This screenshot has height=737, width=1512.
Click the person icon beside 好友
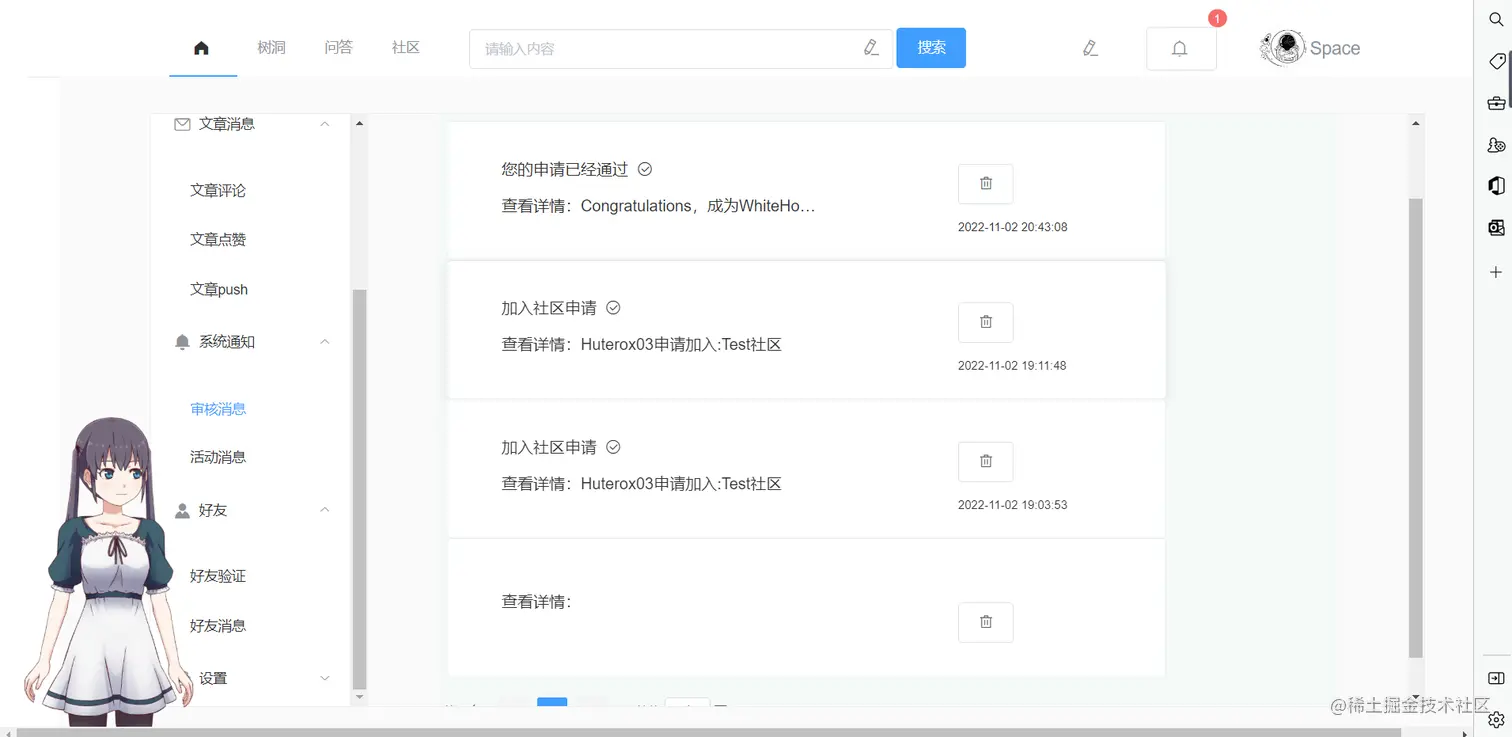(x=181, y=509)
